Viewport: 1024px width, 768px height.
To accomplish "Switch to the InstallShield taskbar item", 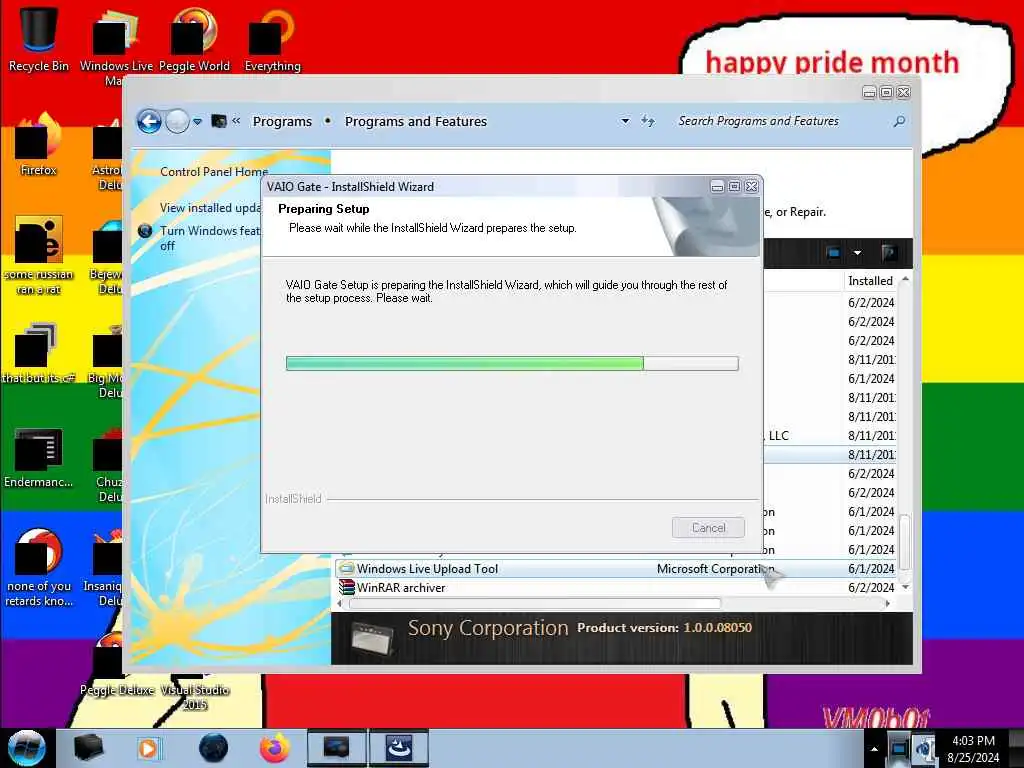I will point(398,748).
